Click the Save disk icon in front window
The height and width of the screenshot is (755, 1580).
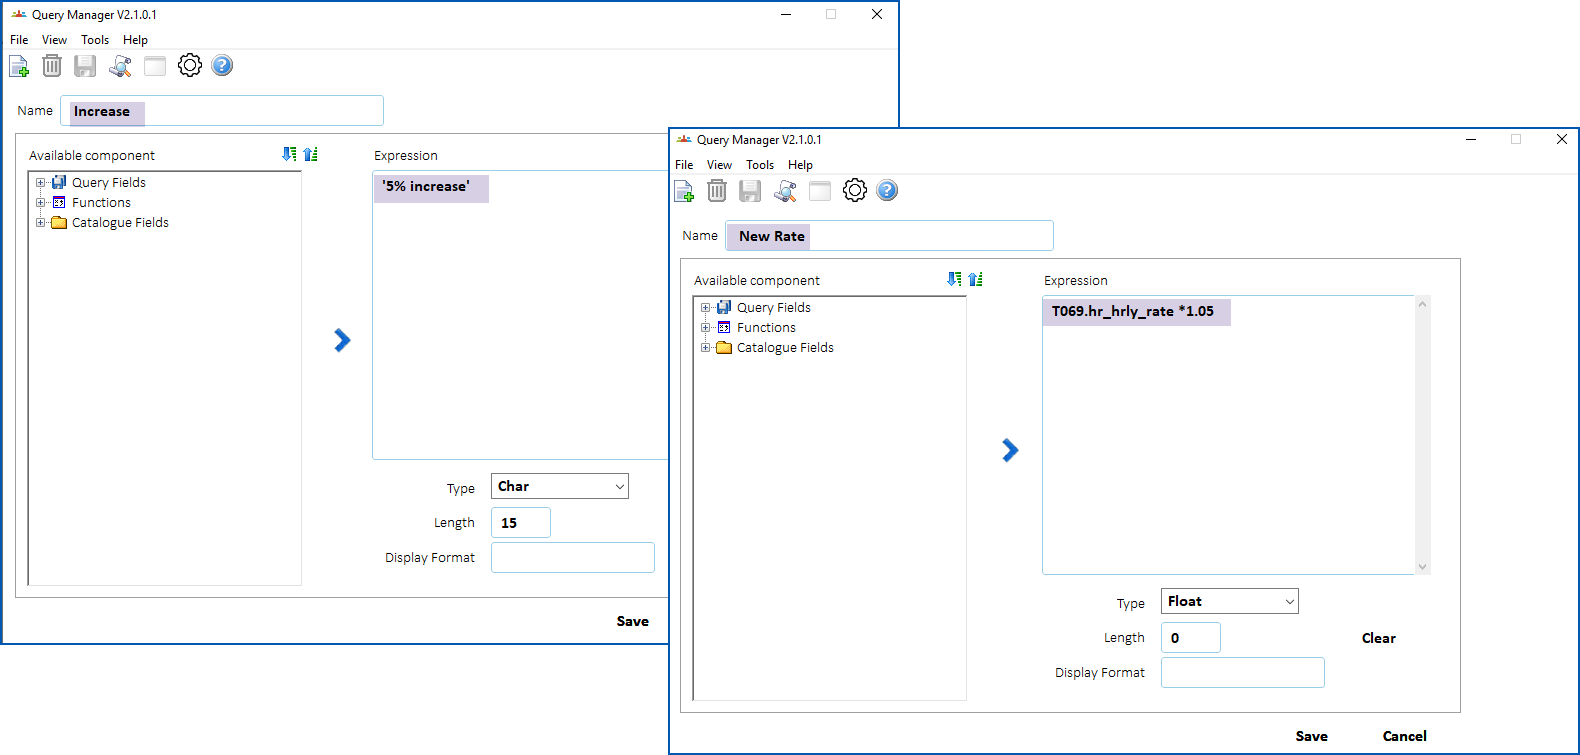[x=750, y=191]
